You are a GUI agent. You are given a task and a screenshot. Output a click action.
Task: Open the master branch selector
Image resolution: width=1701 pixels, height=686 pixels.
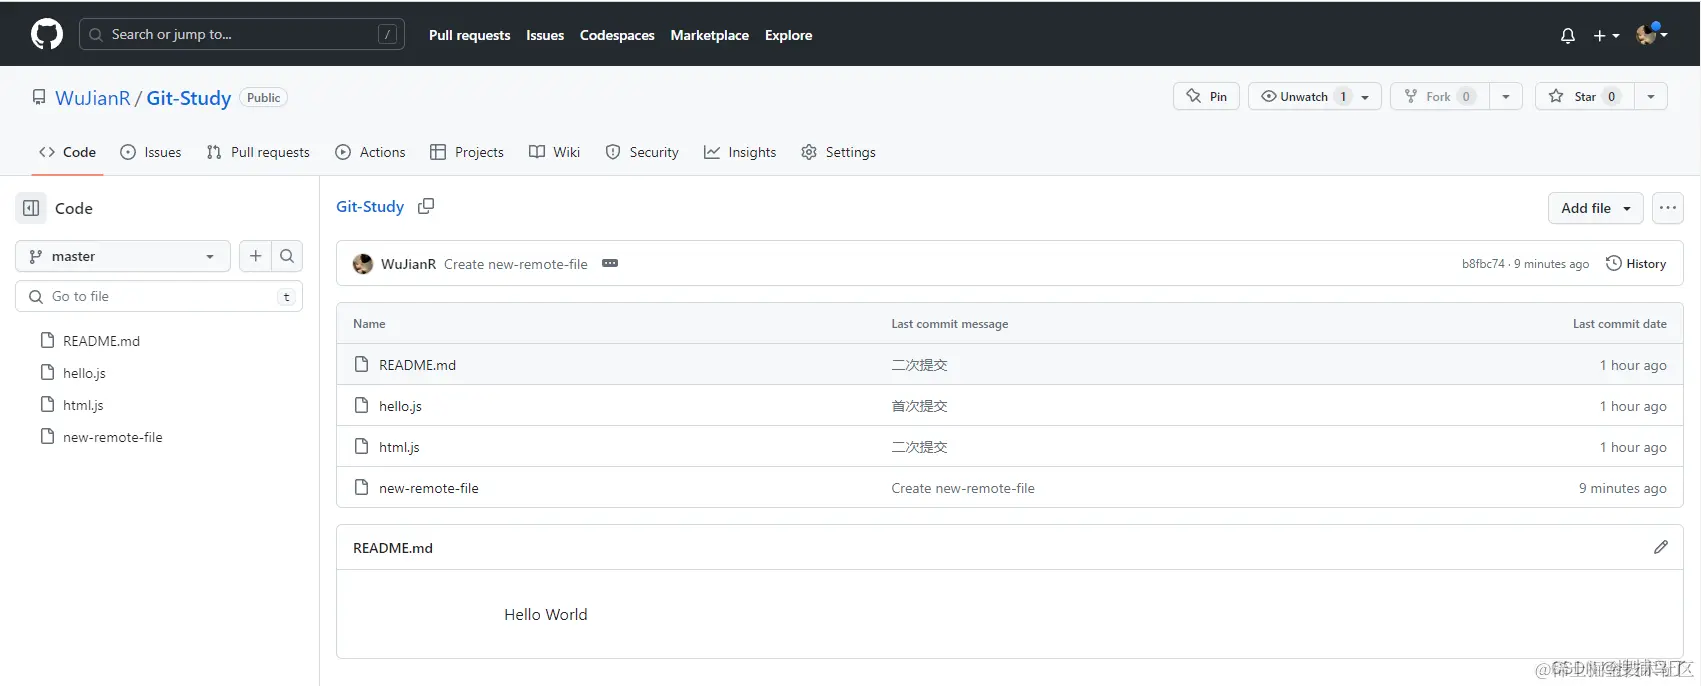coord(123,256)
